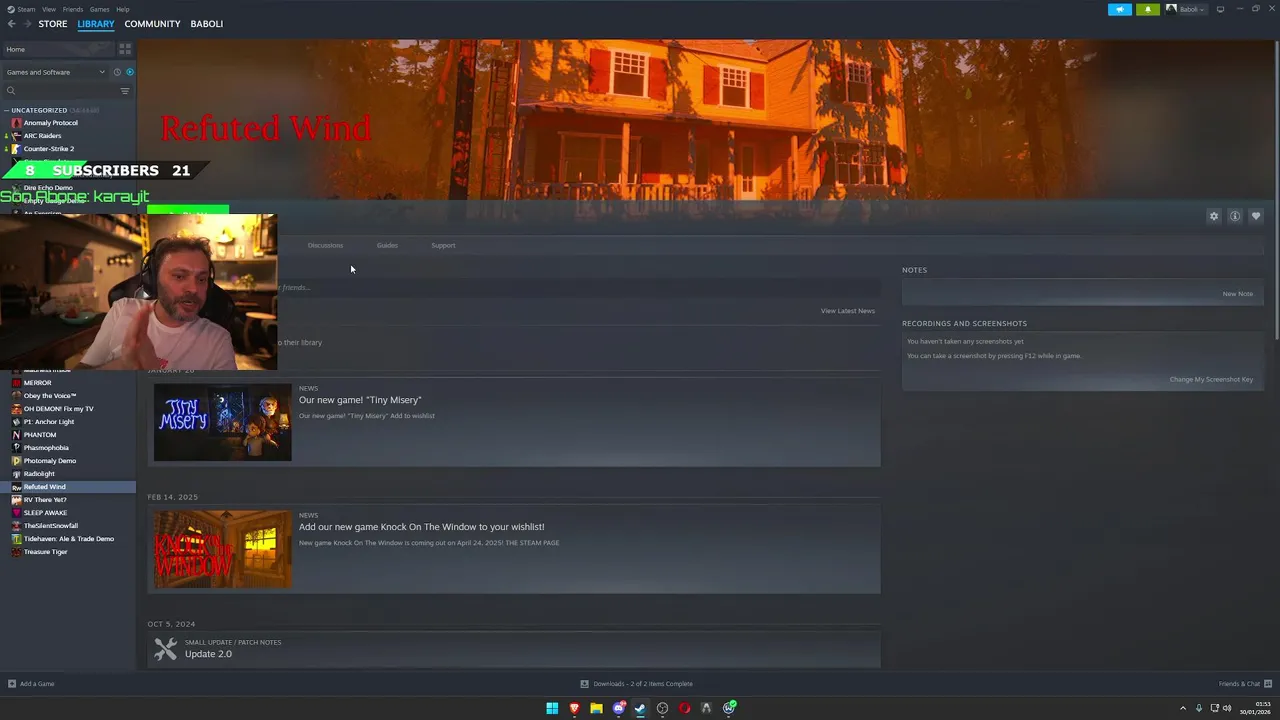
Task: Open File Explorer from the taskbar
Action: coord(596,708)
